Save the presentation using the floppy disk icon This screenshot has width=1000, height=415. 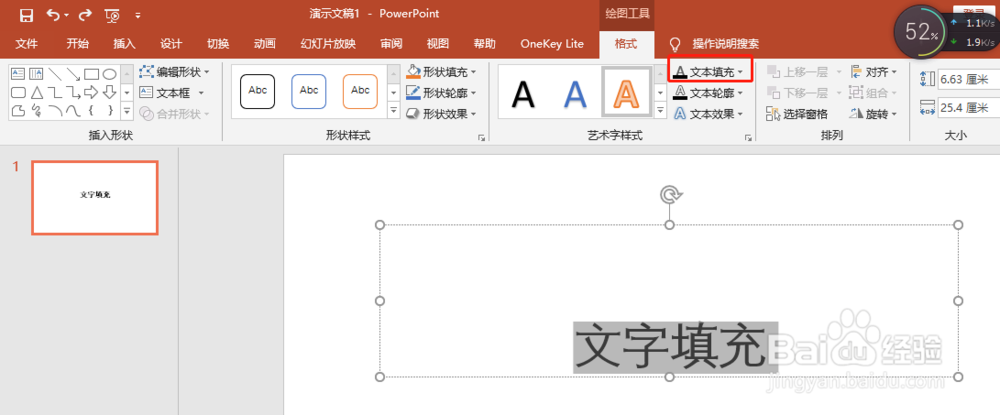[x=26, y=15]
